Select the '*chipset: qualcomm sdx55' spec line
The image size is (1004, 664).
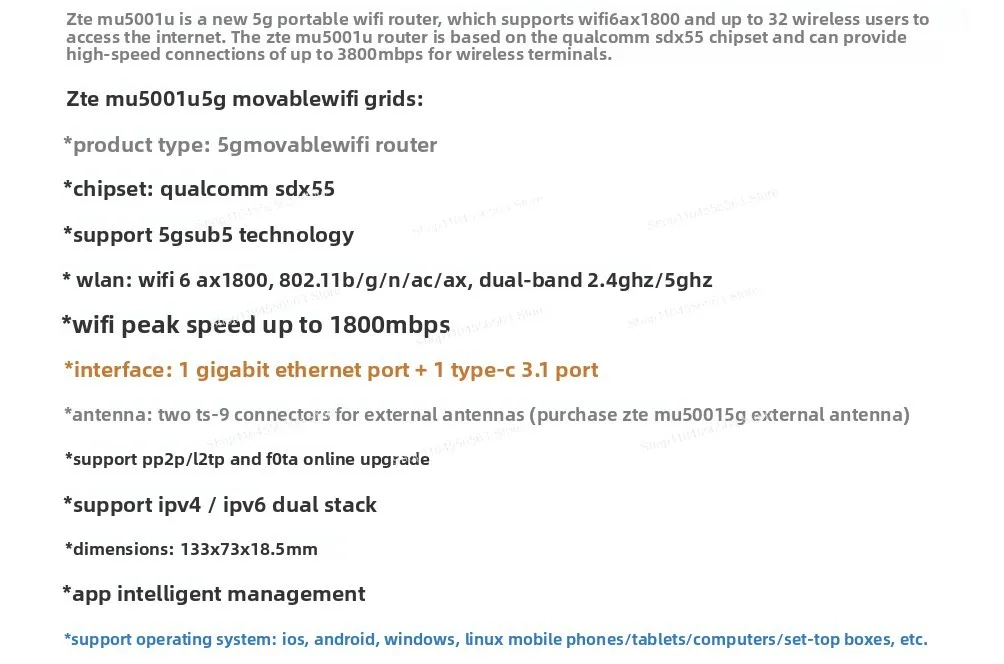coord(199,189)
